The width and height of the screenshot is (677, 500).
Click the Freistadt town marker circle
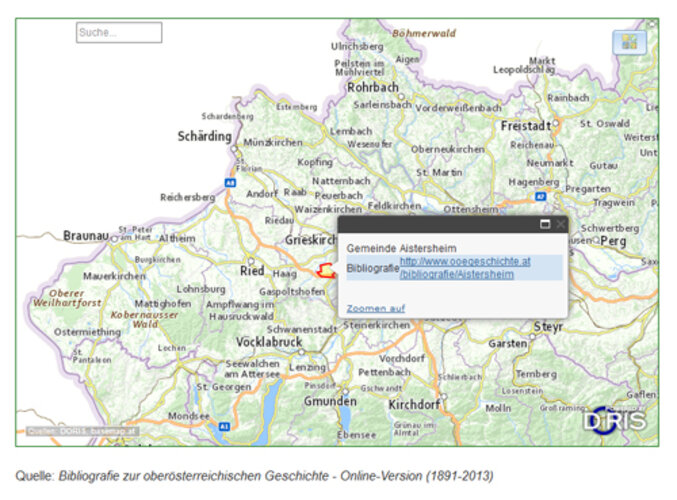pyautogui.click(x=556, y=125)
